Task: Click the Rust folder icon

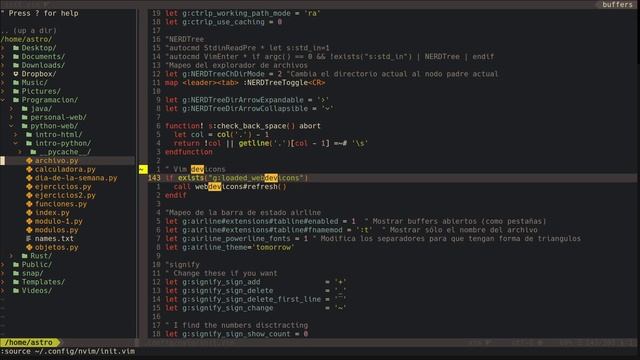Action: point(24,256)
